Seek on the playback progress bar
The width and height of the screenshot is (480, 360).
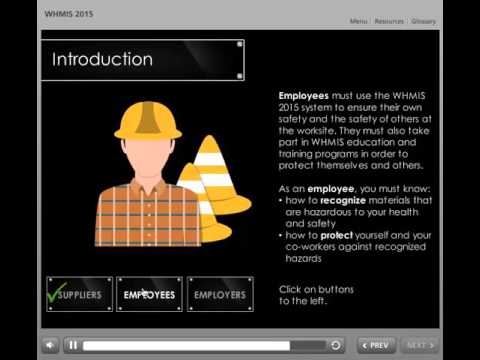tap(204, 346)
